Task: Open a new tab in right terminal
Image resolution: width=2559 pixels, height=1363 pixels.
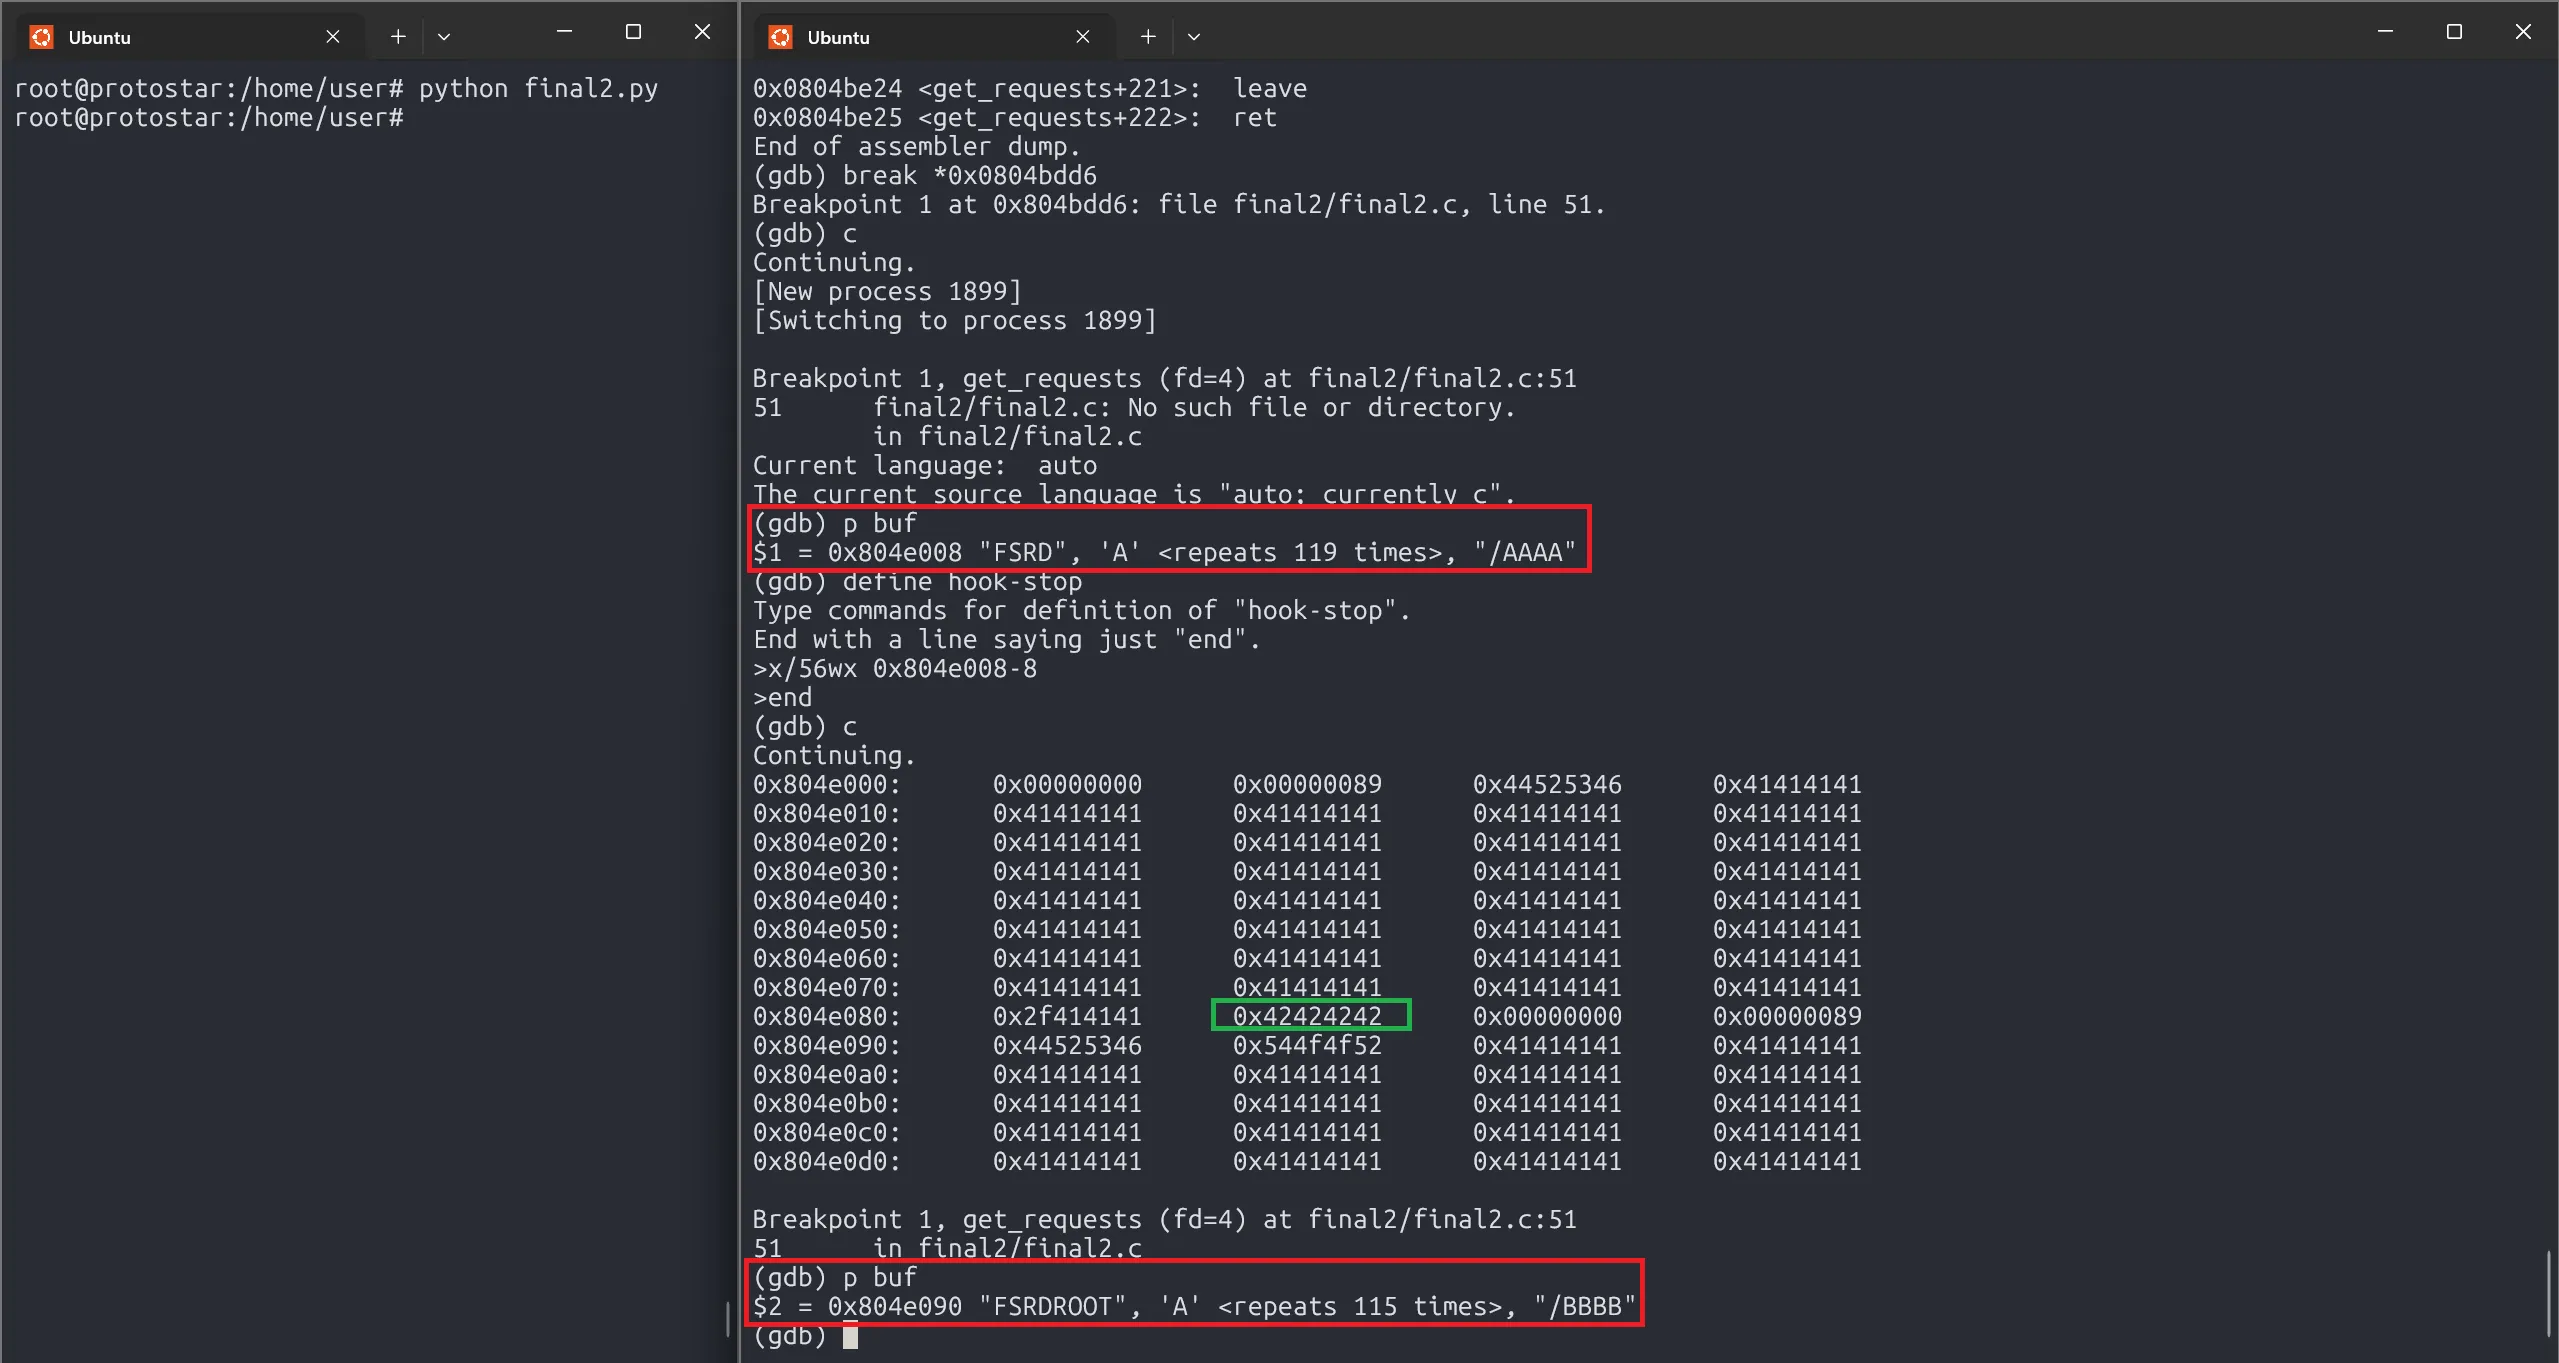Action: click(1148, 37)
